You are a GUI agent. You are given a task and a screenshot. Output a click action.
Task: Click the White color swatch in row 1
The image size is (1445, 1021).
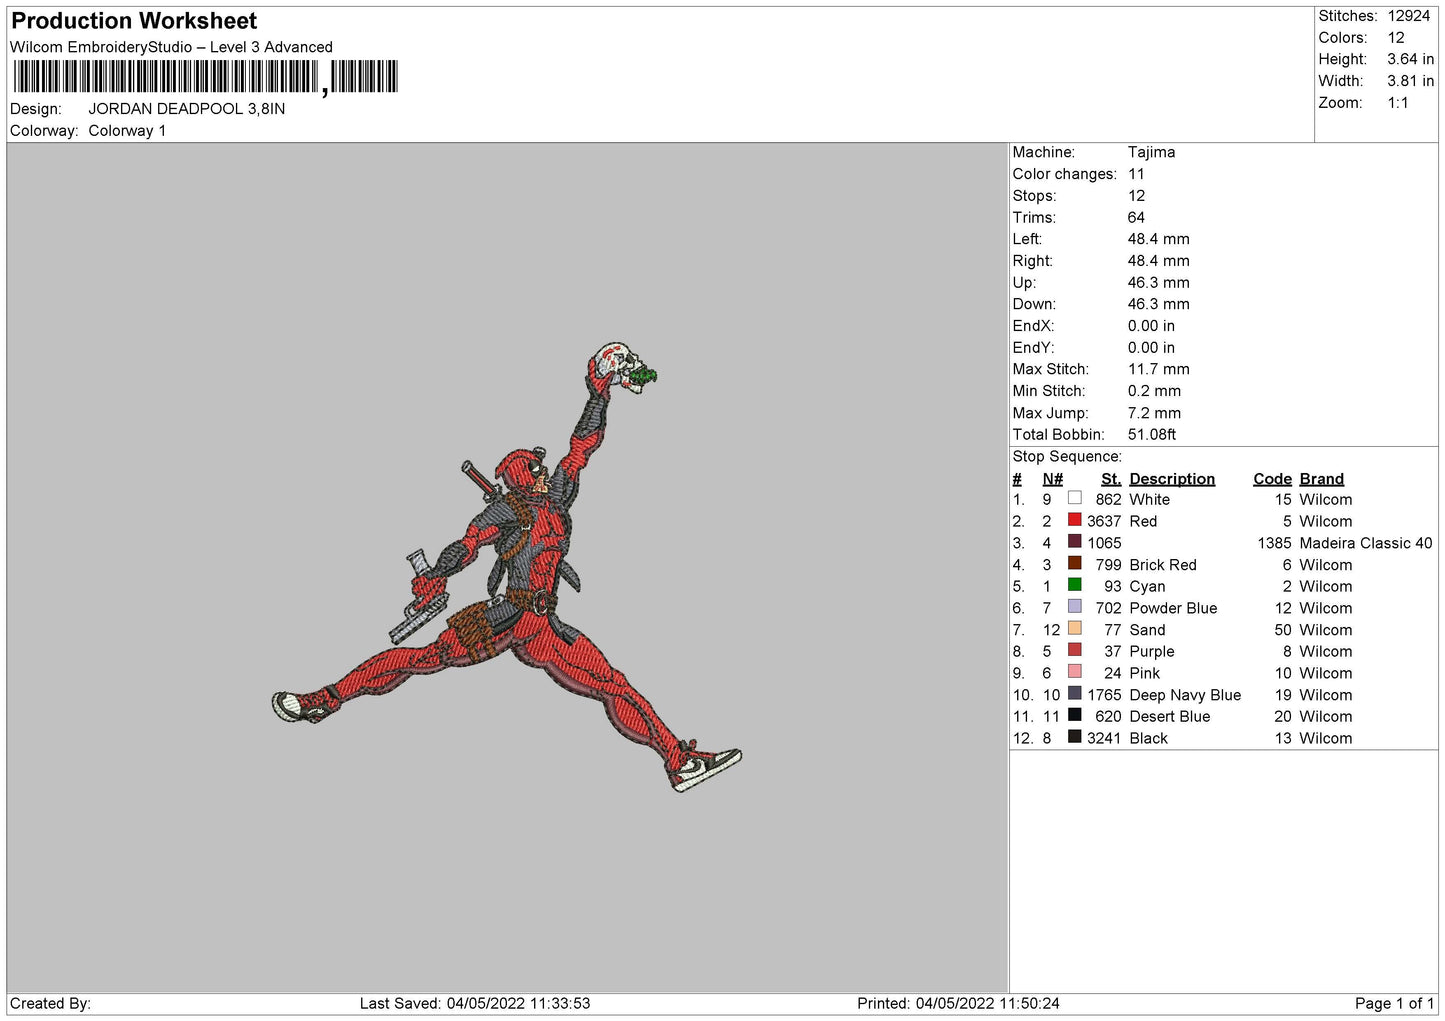click(1074, 498)
